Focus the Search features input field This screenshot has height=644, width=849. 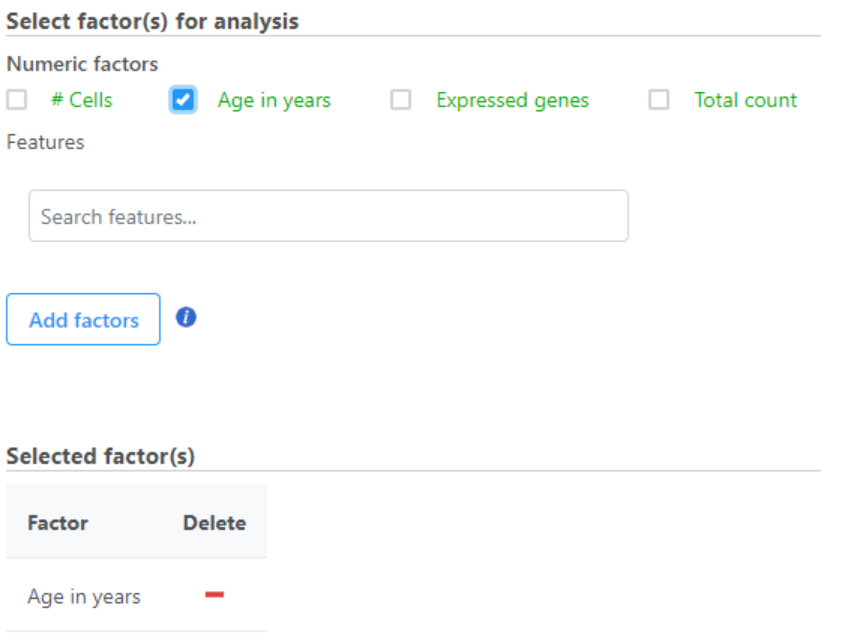click(329, 216)
